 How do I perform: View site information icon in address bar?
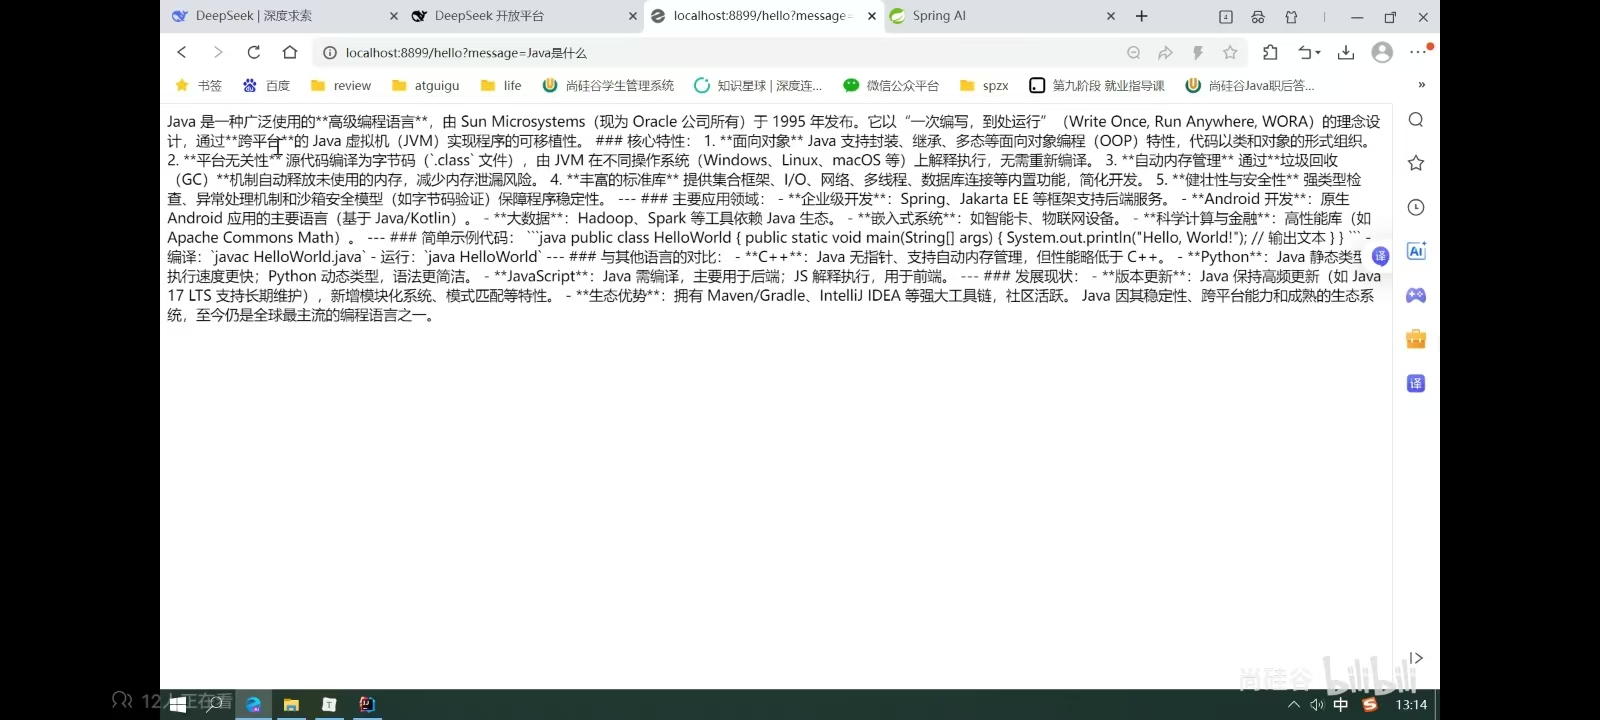330,53
